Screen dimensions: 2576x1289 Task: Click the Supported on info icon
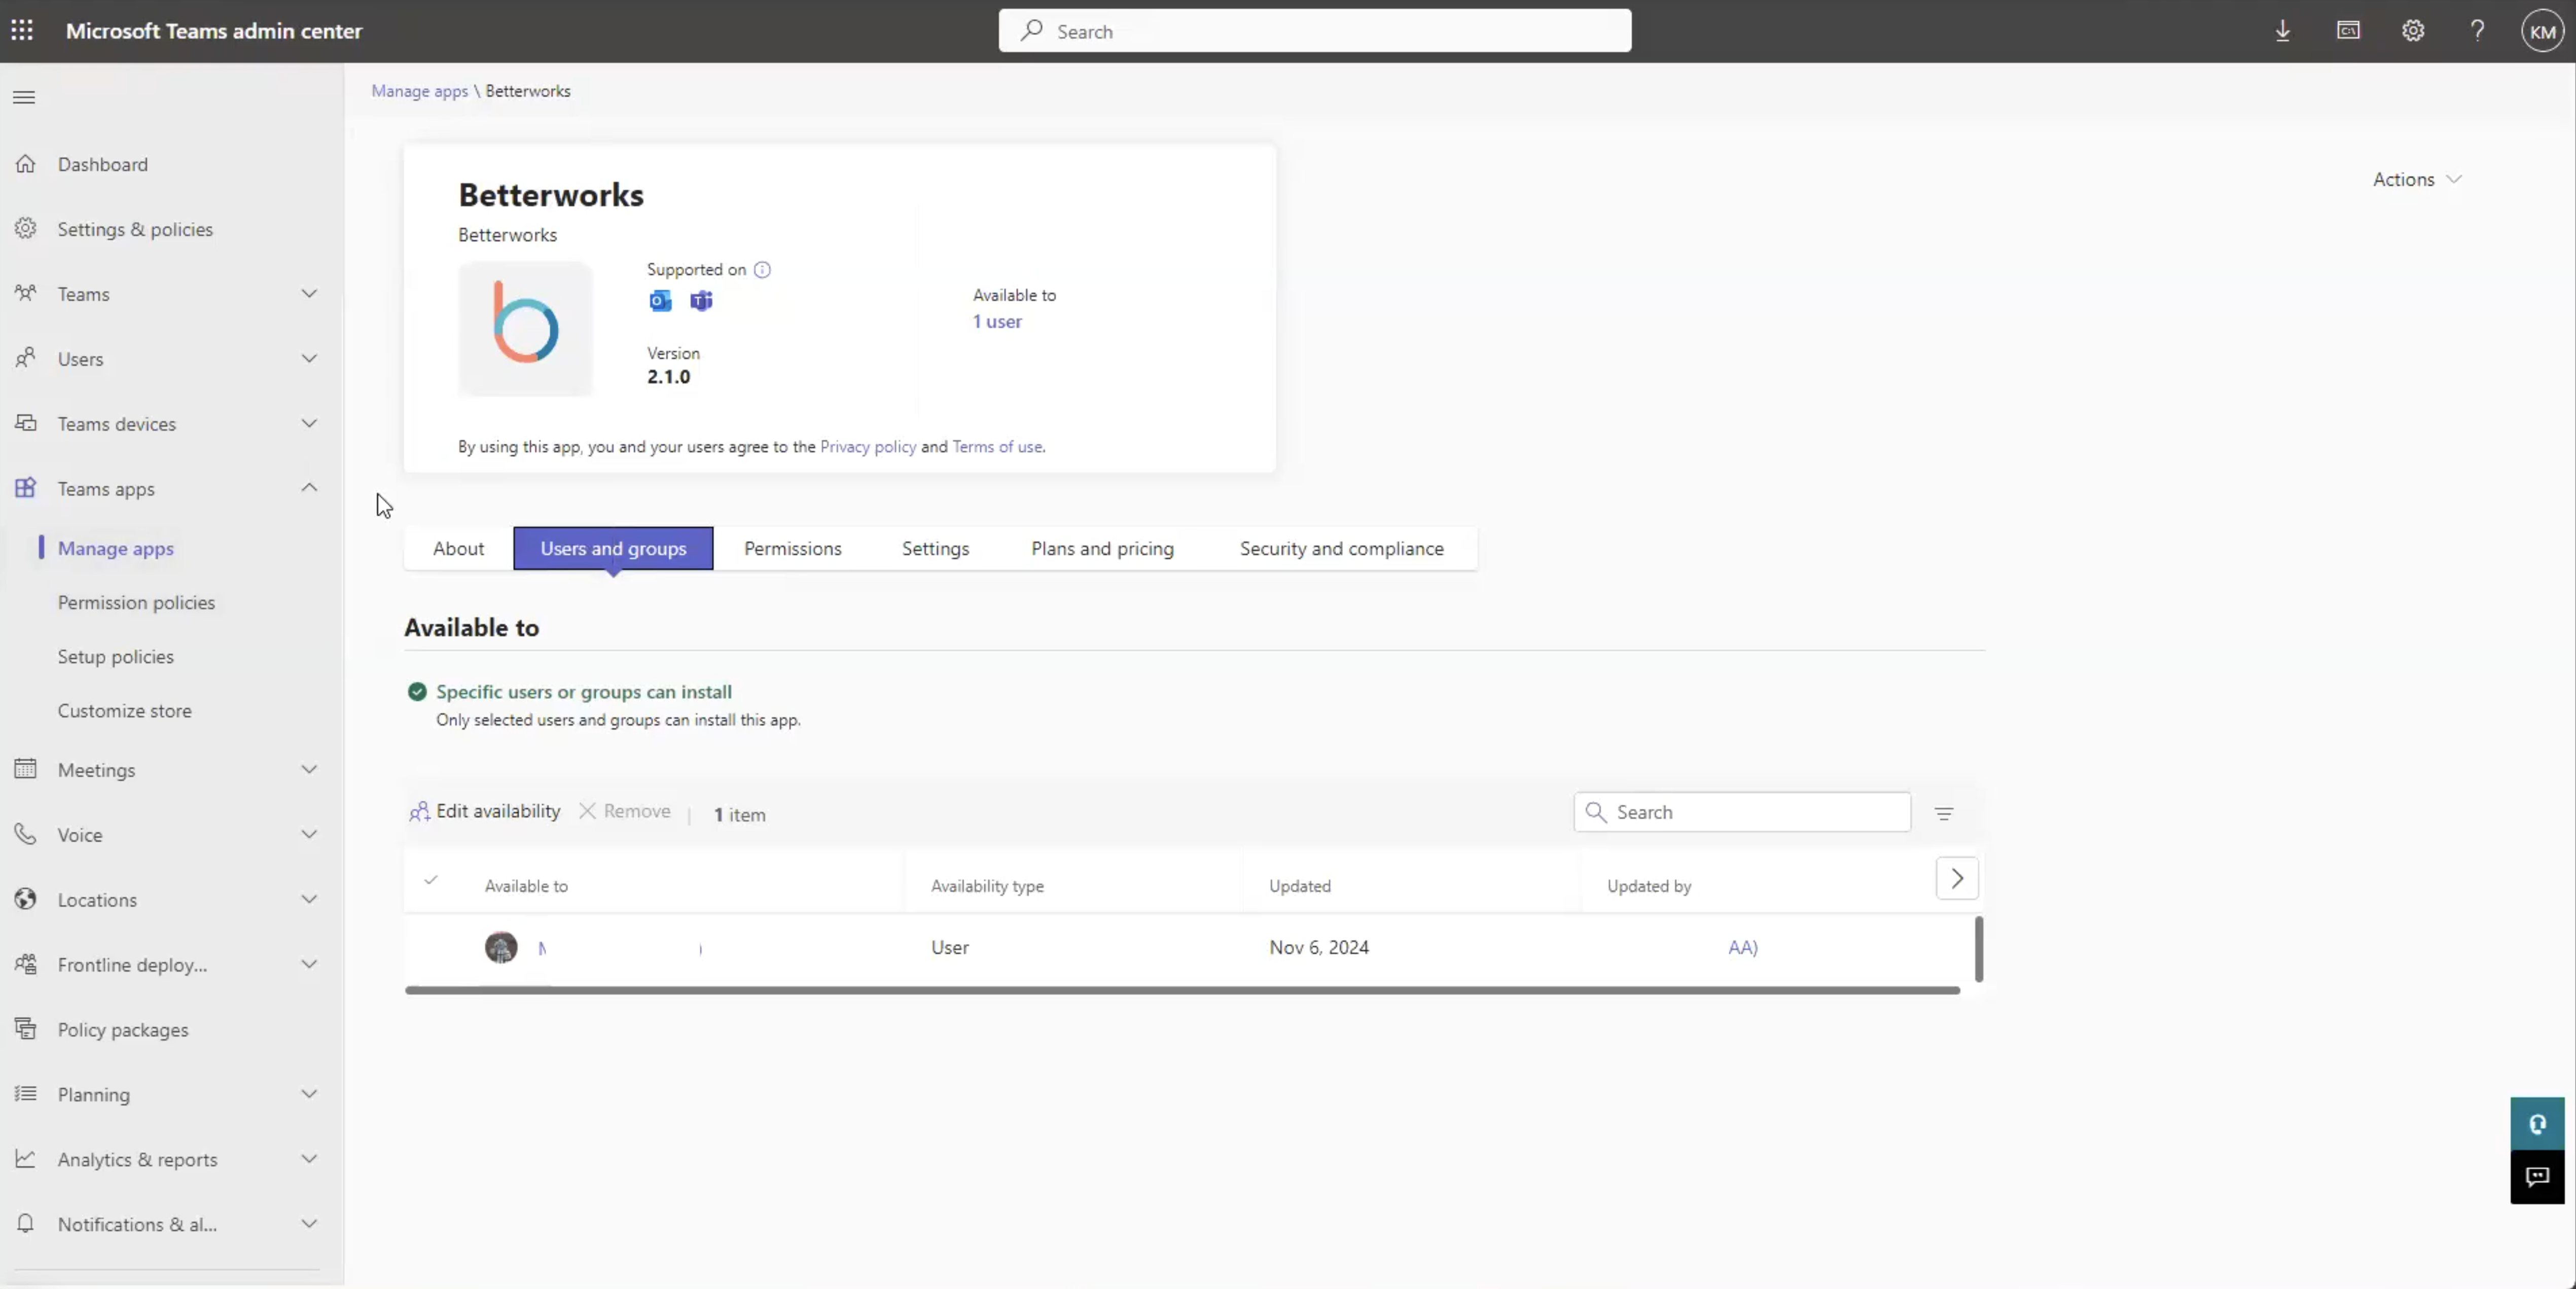pyautogui.click(x=762, y=270)
